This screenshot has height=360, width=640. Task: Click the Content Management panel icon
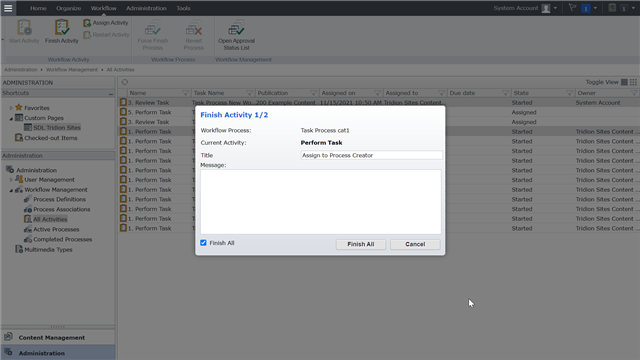click(8, 337)
